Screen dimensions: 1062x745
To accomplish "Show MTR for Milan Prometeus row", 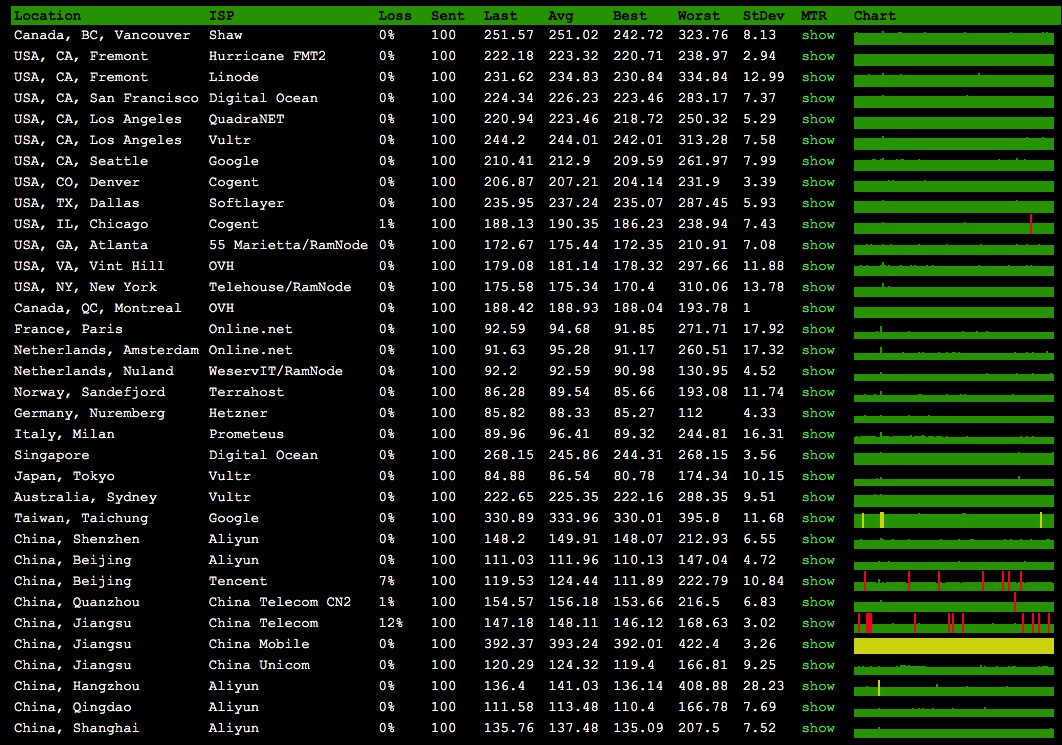I will click(818, 434).
